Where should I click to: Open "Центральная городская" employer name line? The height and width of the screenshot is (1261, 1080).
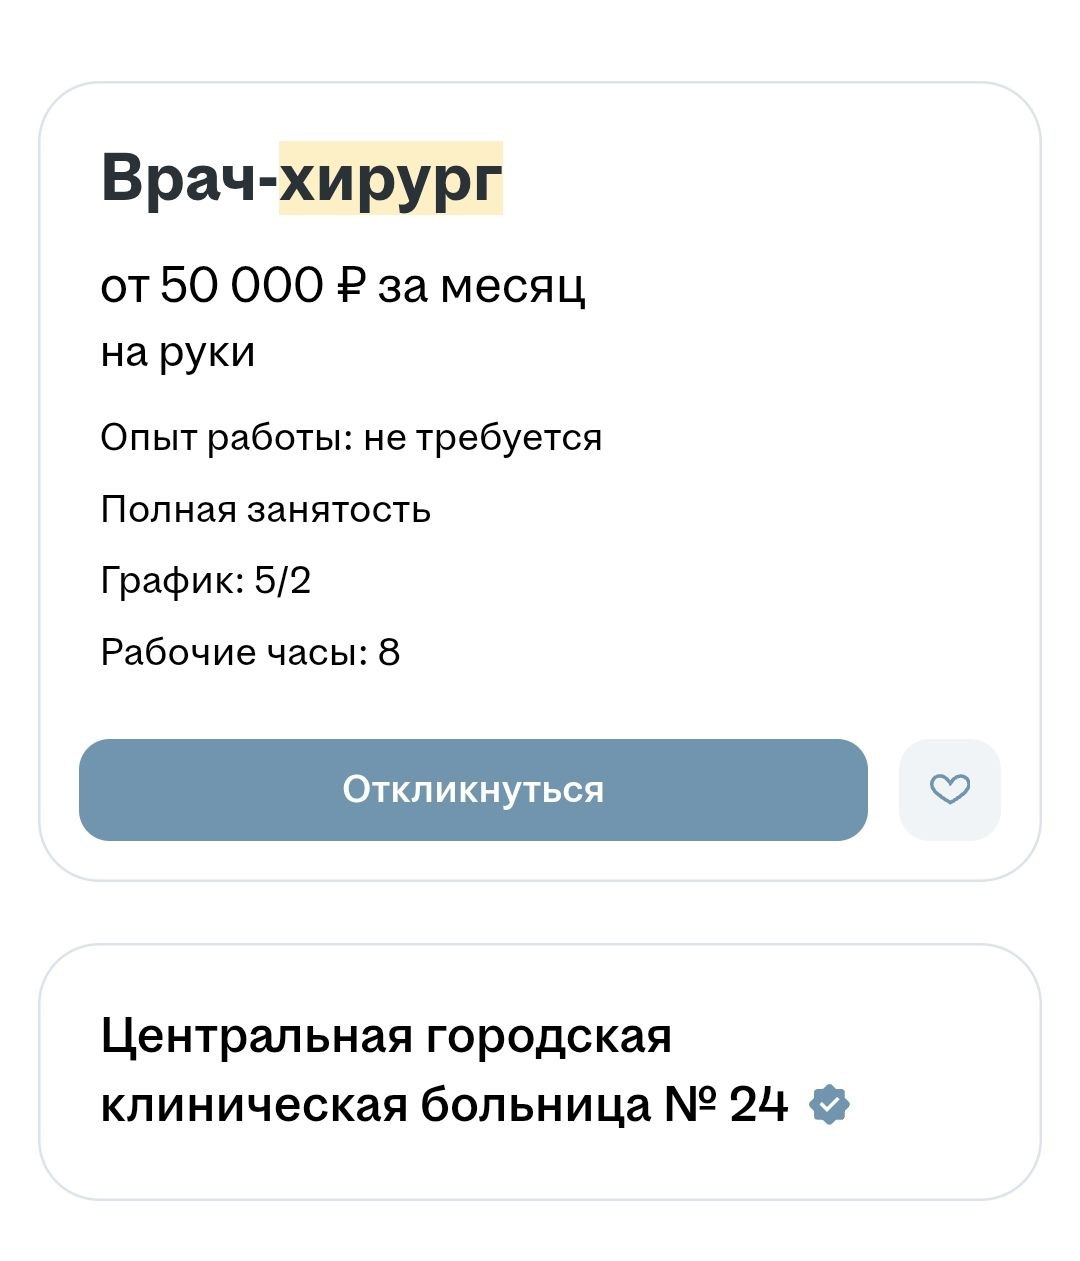[386, 1036]
